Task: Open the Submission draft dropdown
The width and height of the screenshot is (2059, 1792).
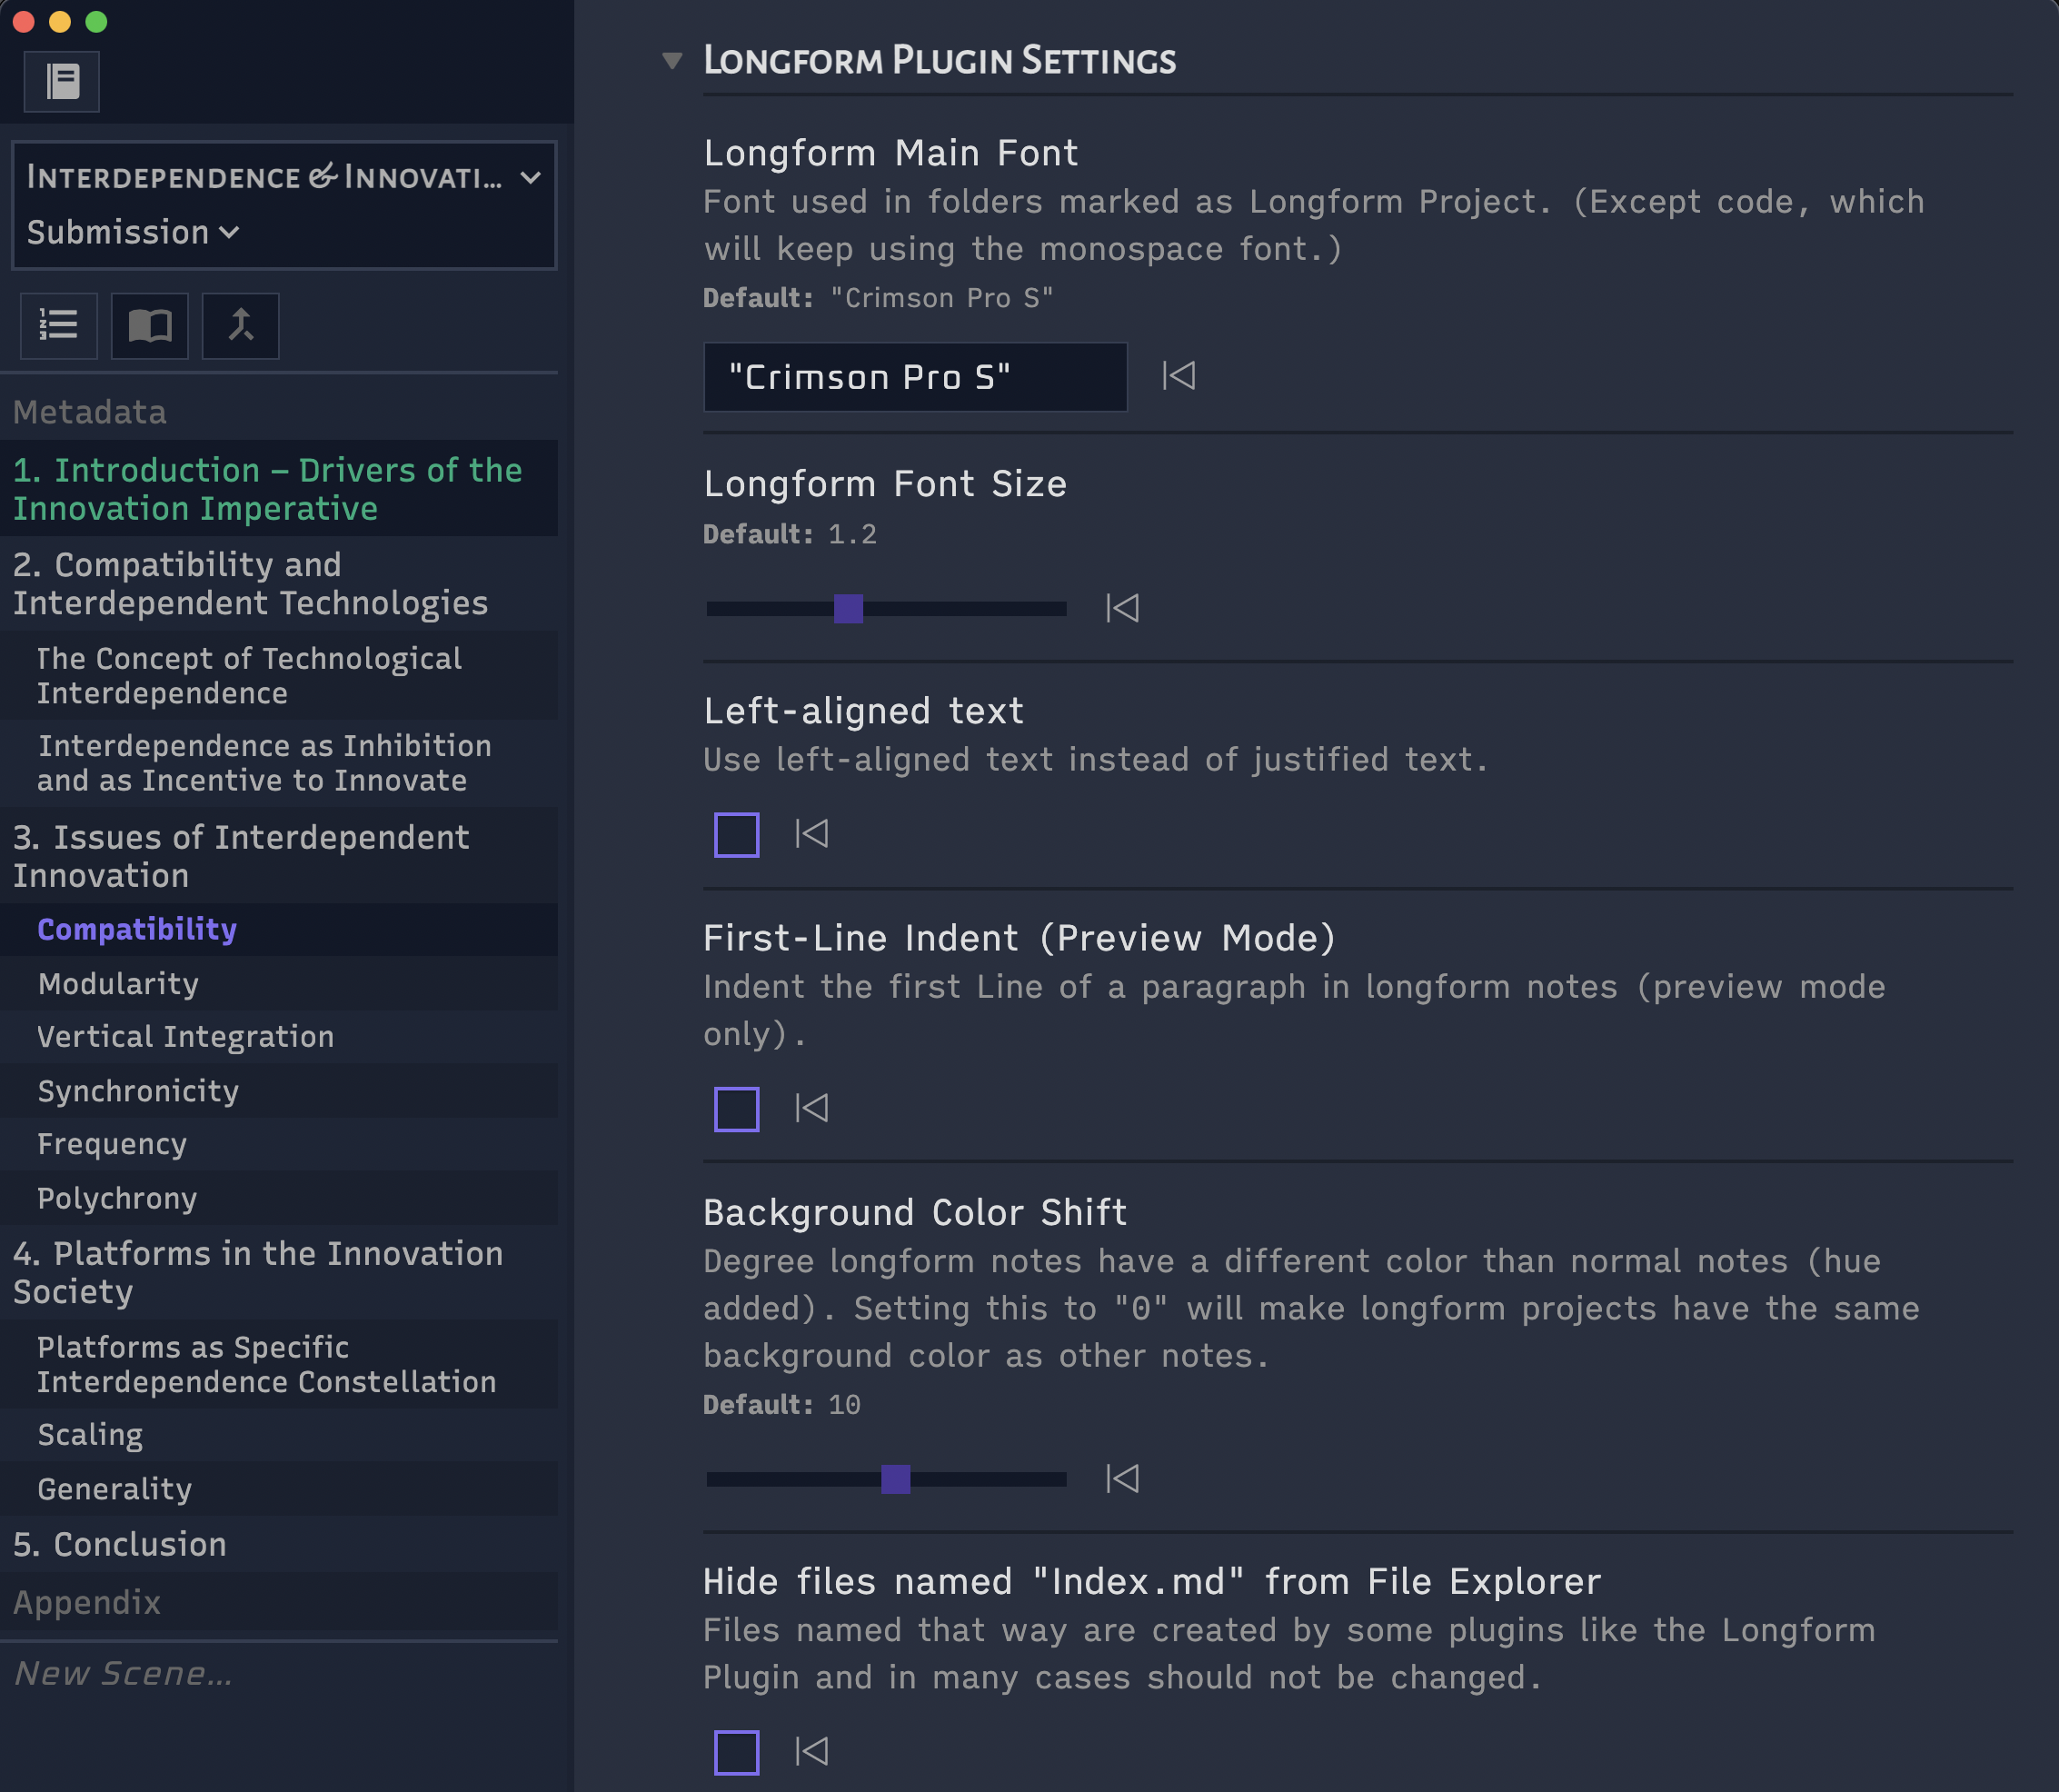Action: 132,232
